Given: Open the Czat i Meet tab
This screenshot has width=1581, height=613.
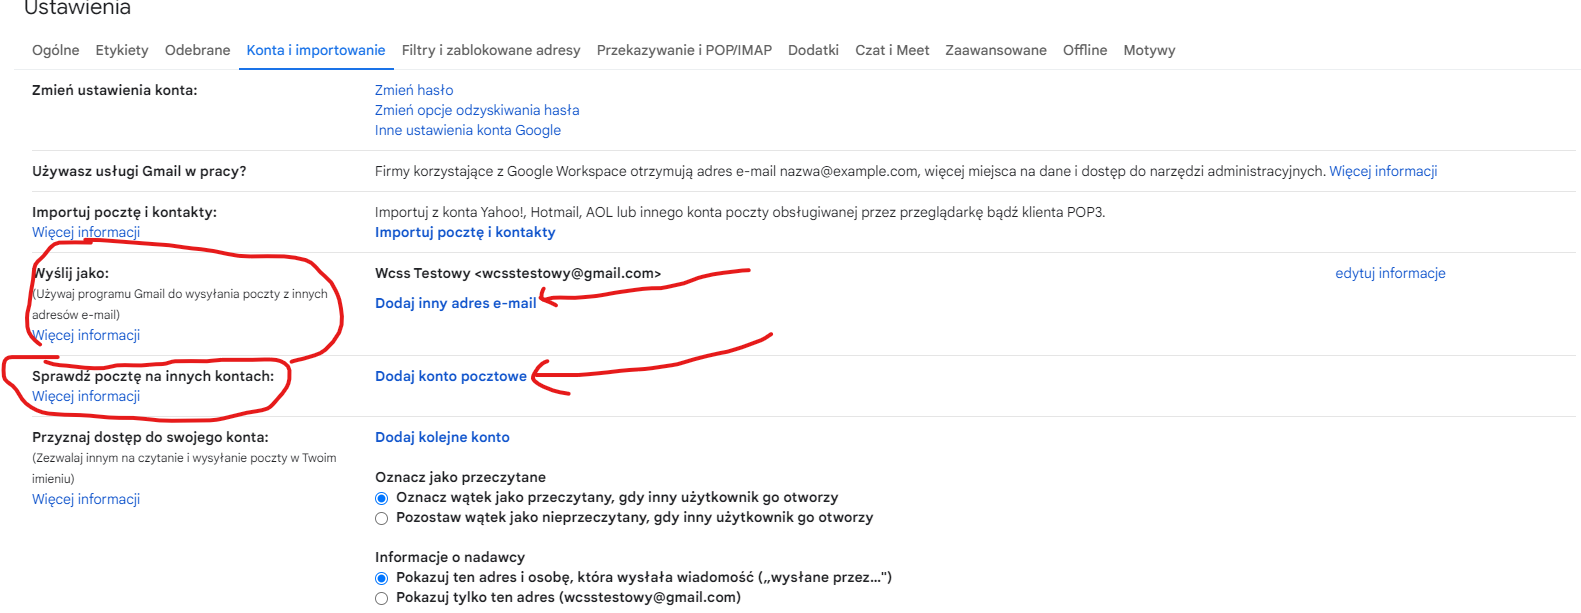Looking at the screenshot, I should click(x=892, y=50).
